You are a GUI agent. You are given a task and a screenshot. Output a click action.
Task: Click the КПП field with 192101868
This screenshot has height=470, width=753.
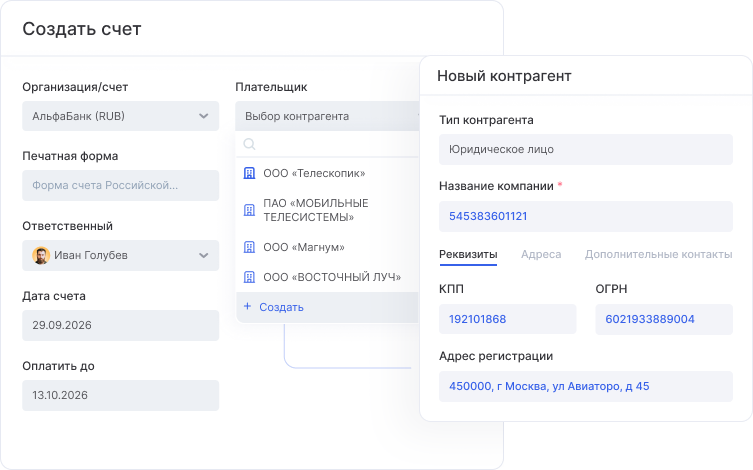pos(507,319)
